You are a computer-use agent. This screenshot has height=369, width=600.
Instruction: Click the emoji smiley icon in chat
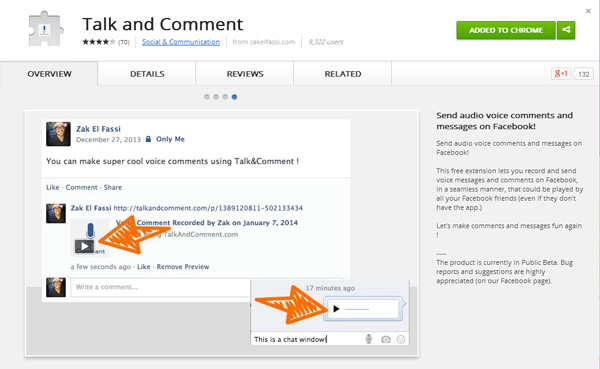pos(401,339)
